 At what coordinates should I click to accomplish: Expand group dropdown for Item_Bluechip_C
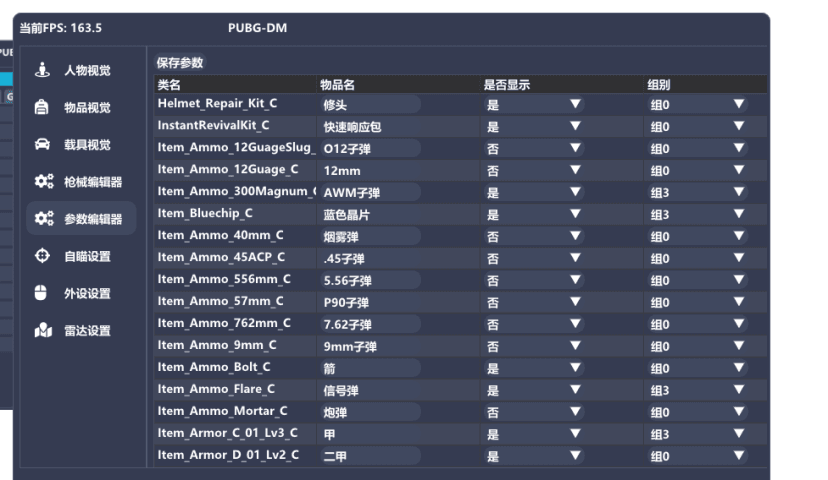(697, 214)
